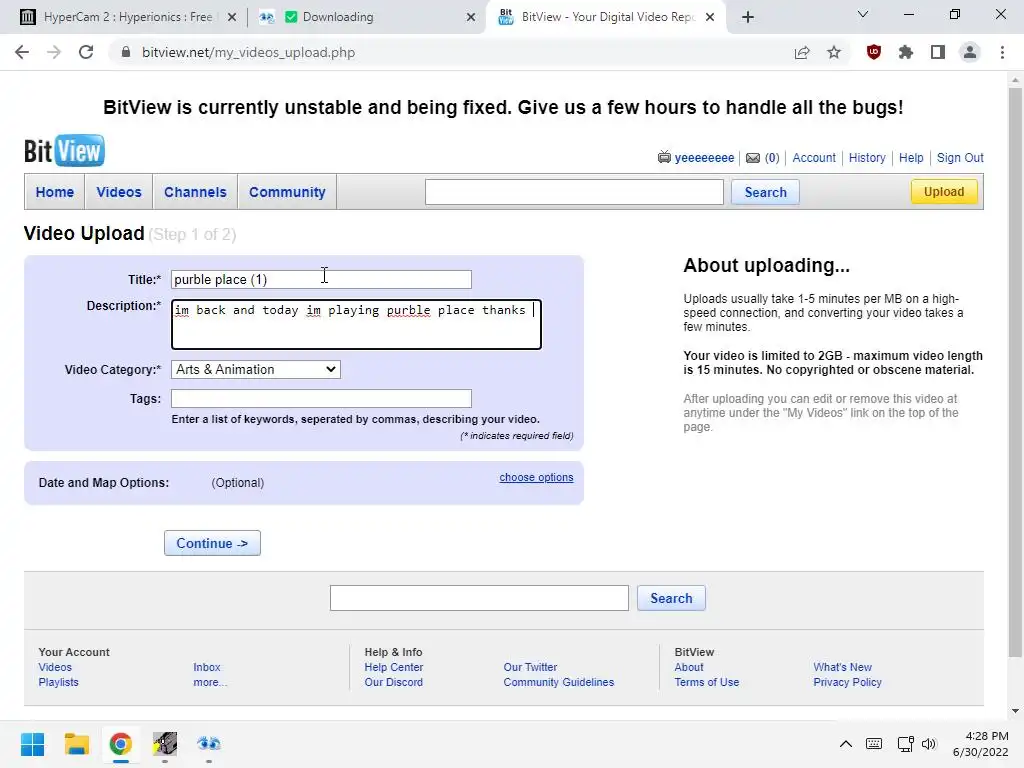The width and height of the screenshot is (1024, 768).
Task: Click the eyes app icon in the taskbar
Action: [x=208, y=744]
